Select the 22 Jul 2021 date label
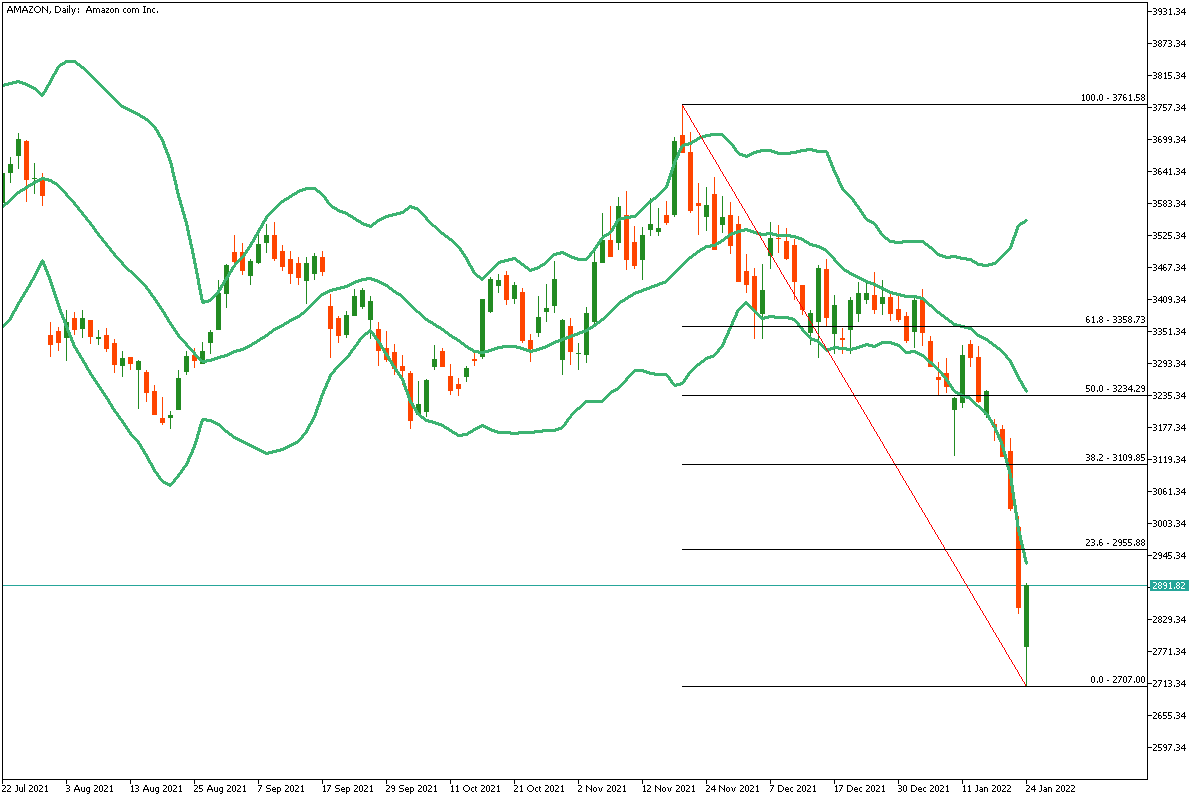1200x800 pixels. pos(25,788)
